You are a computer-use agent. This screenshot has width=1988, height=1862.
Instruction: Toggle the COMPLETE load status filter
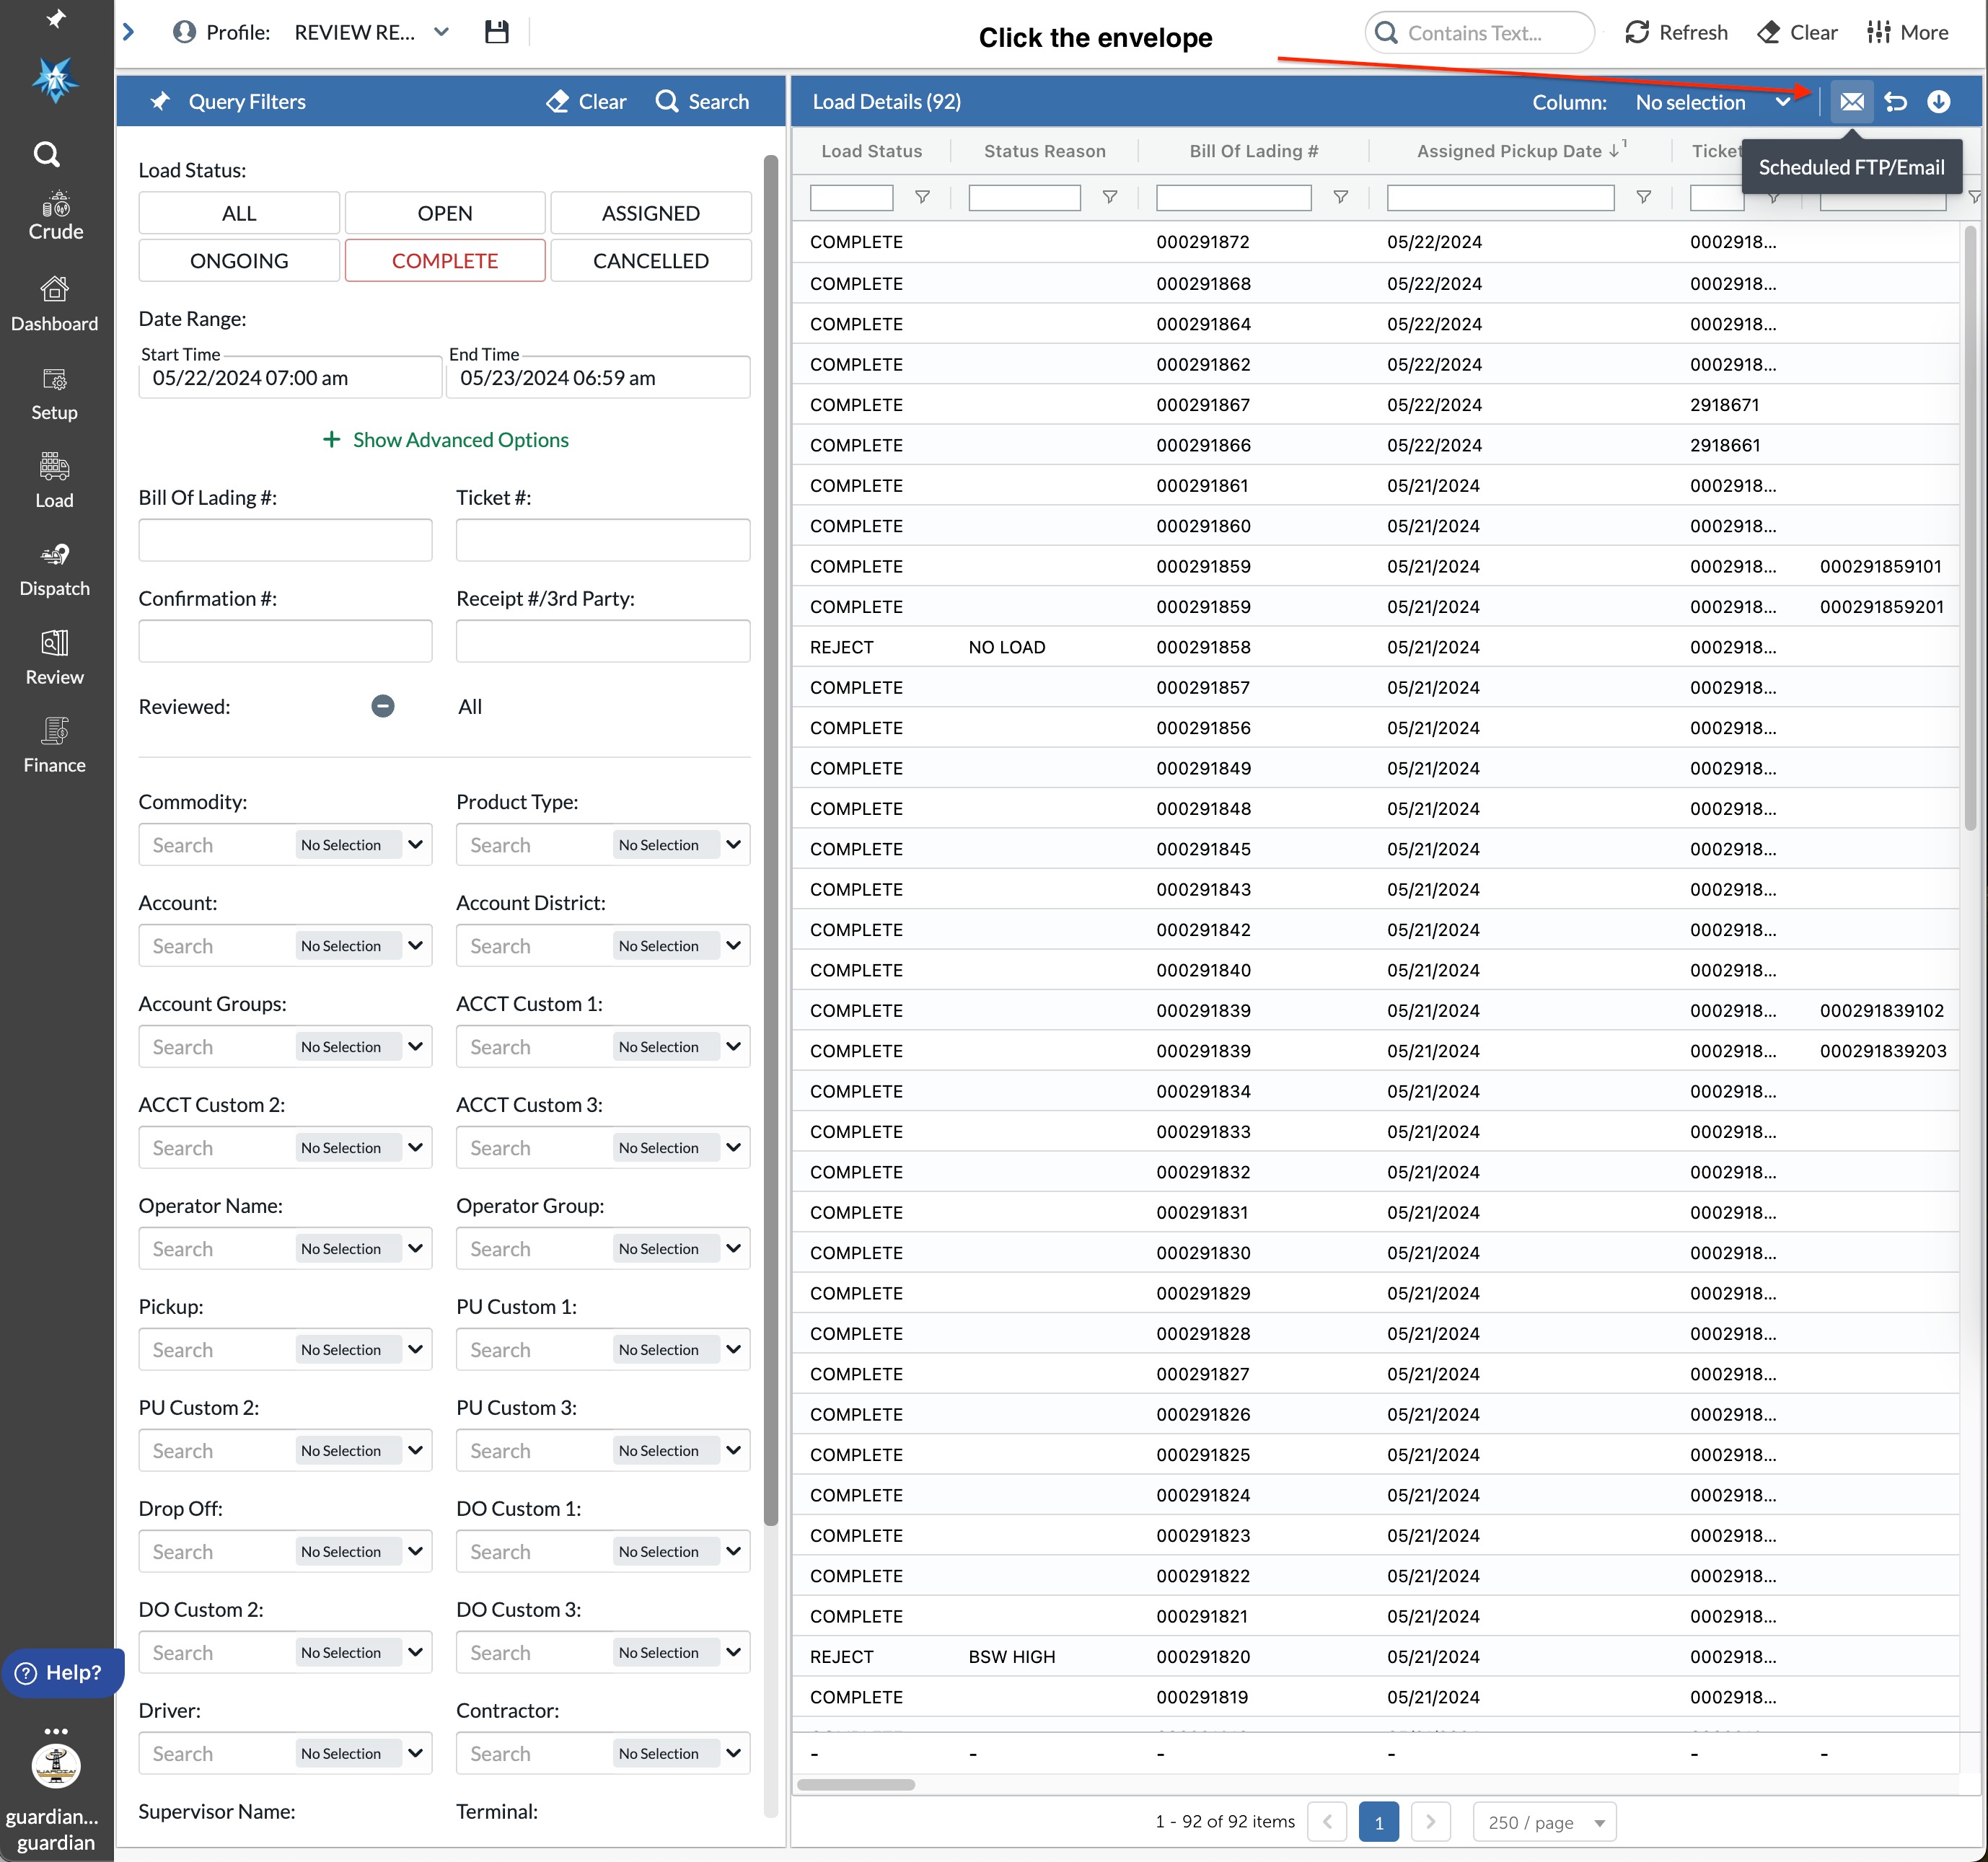(x=445, y=260)
